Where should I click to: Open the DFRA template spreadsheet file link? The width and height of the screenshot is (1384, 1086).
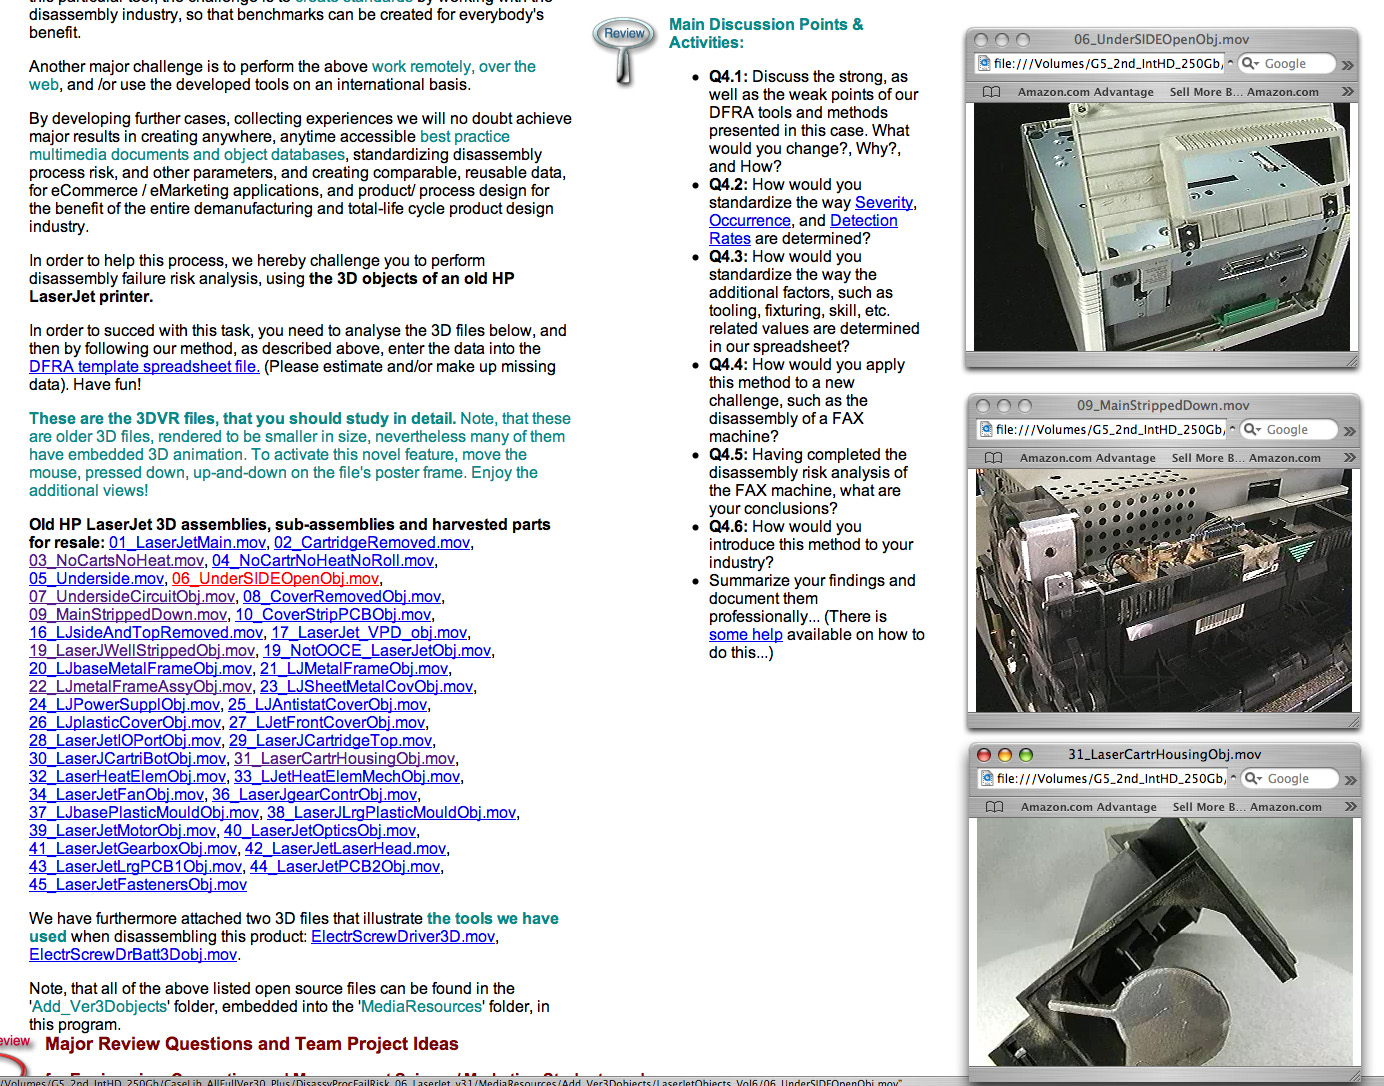click(x=144, y=367)
